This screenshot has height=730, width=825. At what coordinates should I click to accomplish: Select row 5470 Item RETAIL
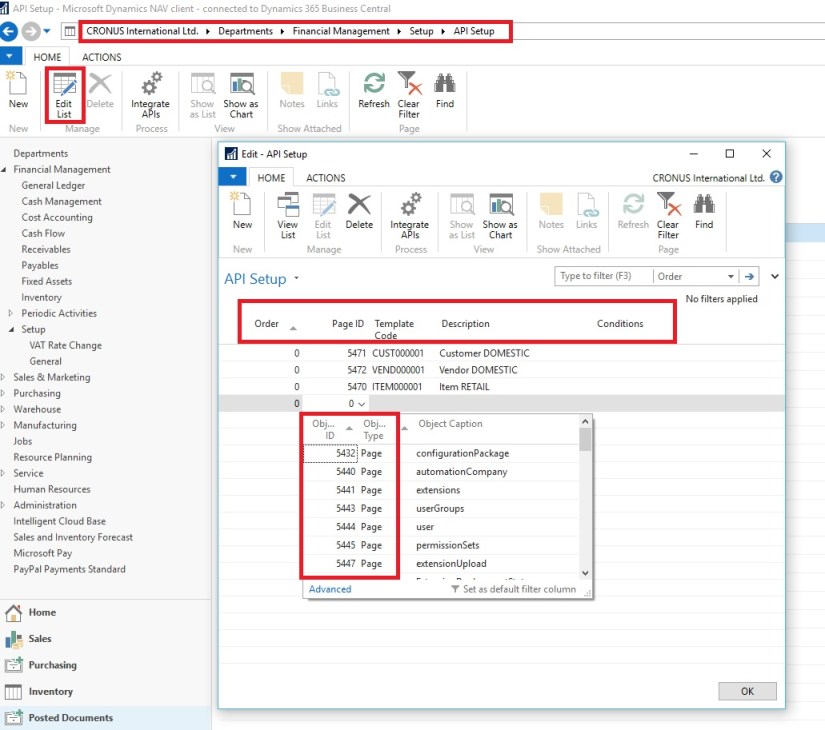pyautogui.click(x=500, y=387)
